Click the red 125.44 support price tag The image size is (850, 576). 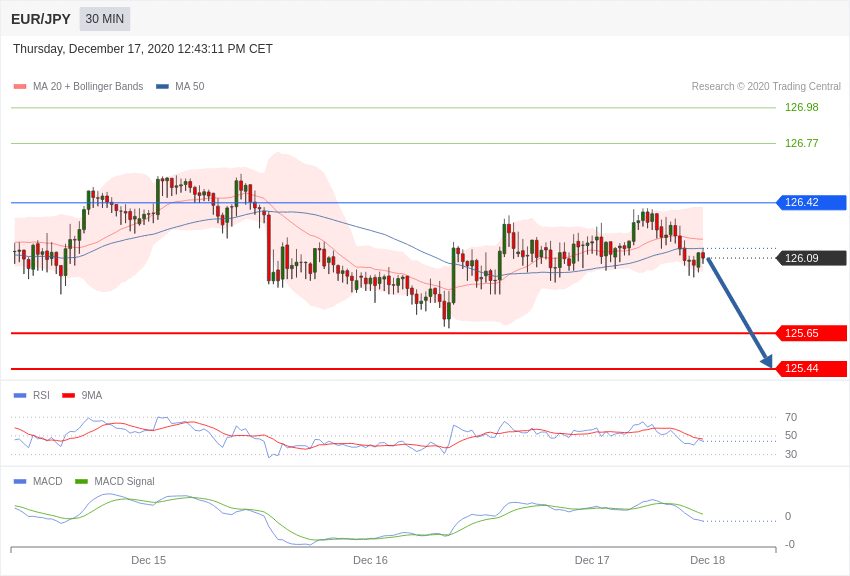coord(812,368)
